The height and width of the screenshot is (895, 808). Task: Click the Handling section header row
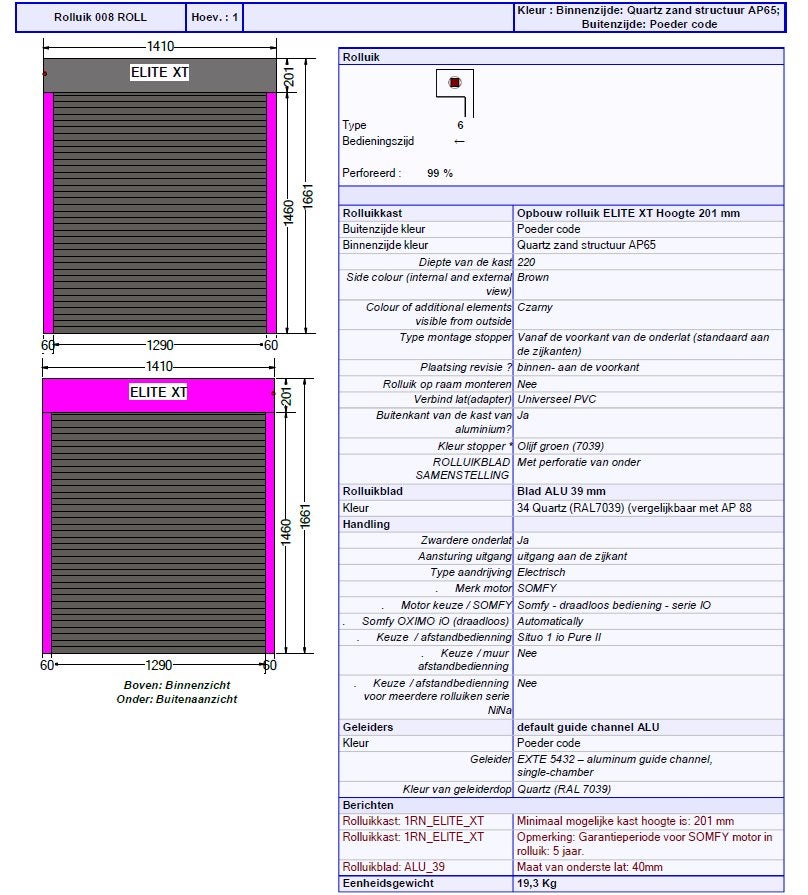tap(561, 524)
